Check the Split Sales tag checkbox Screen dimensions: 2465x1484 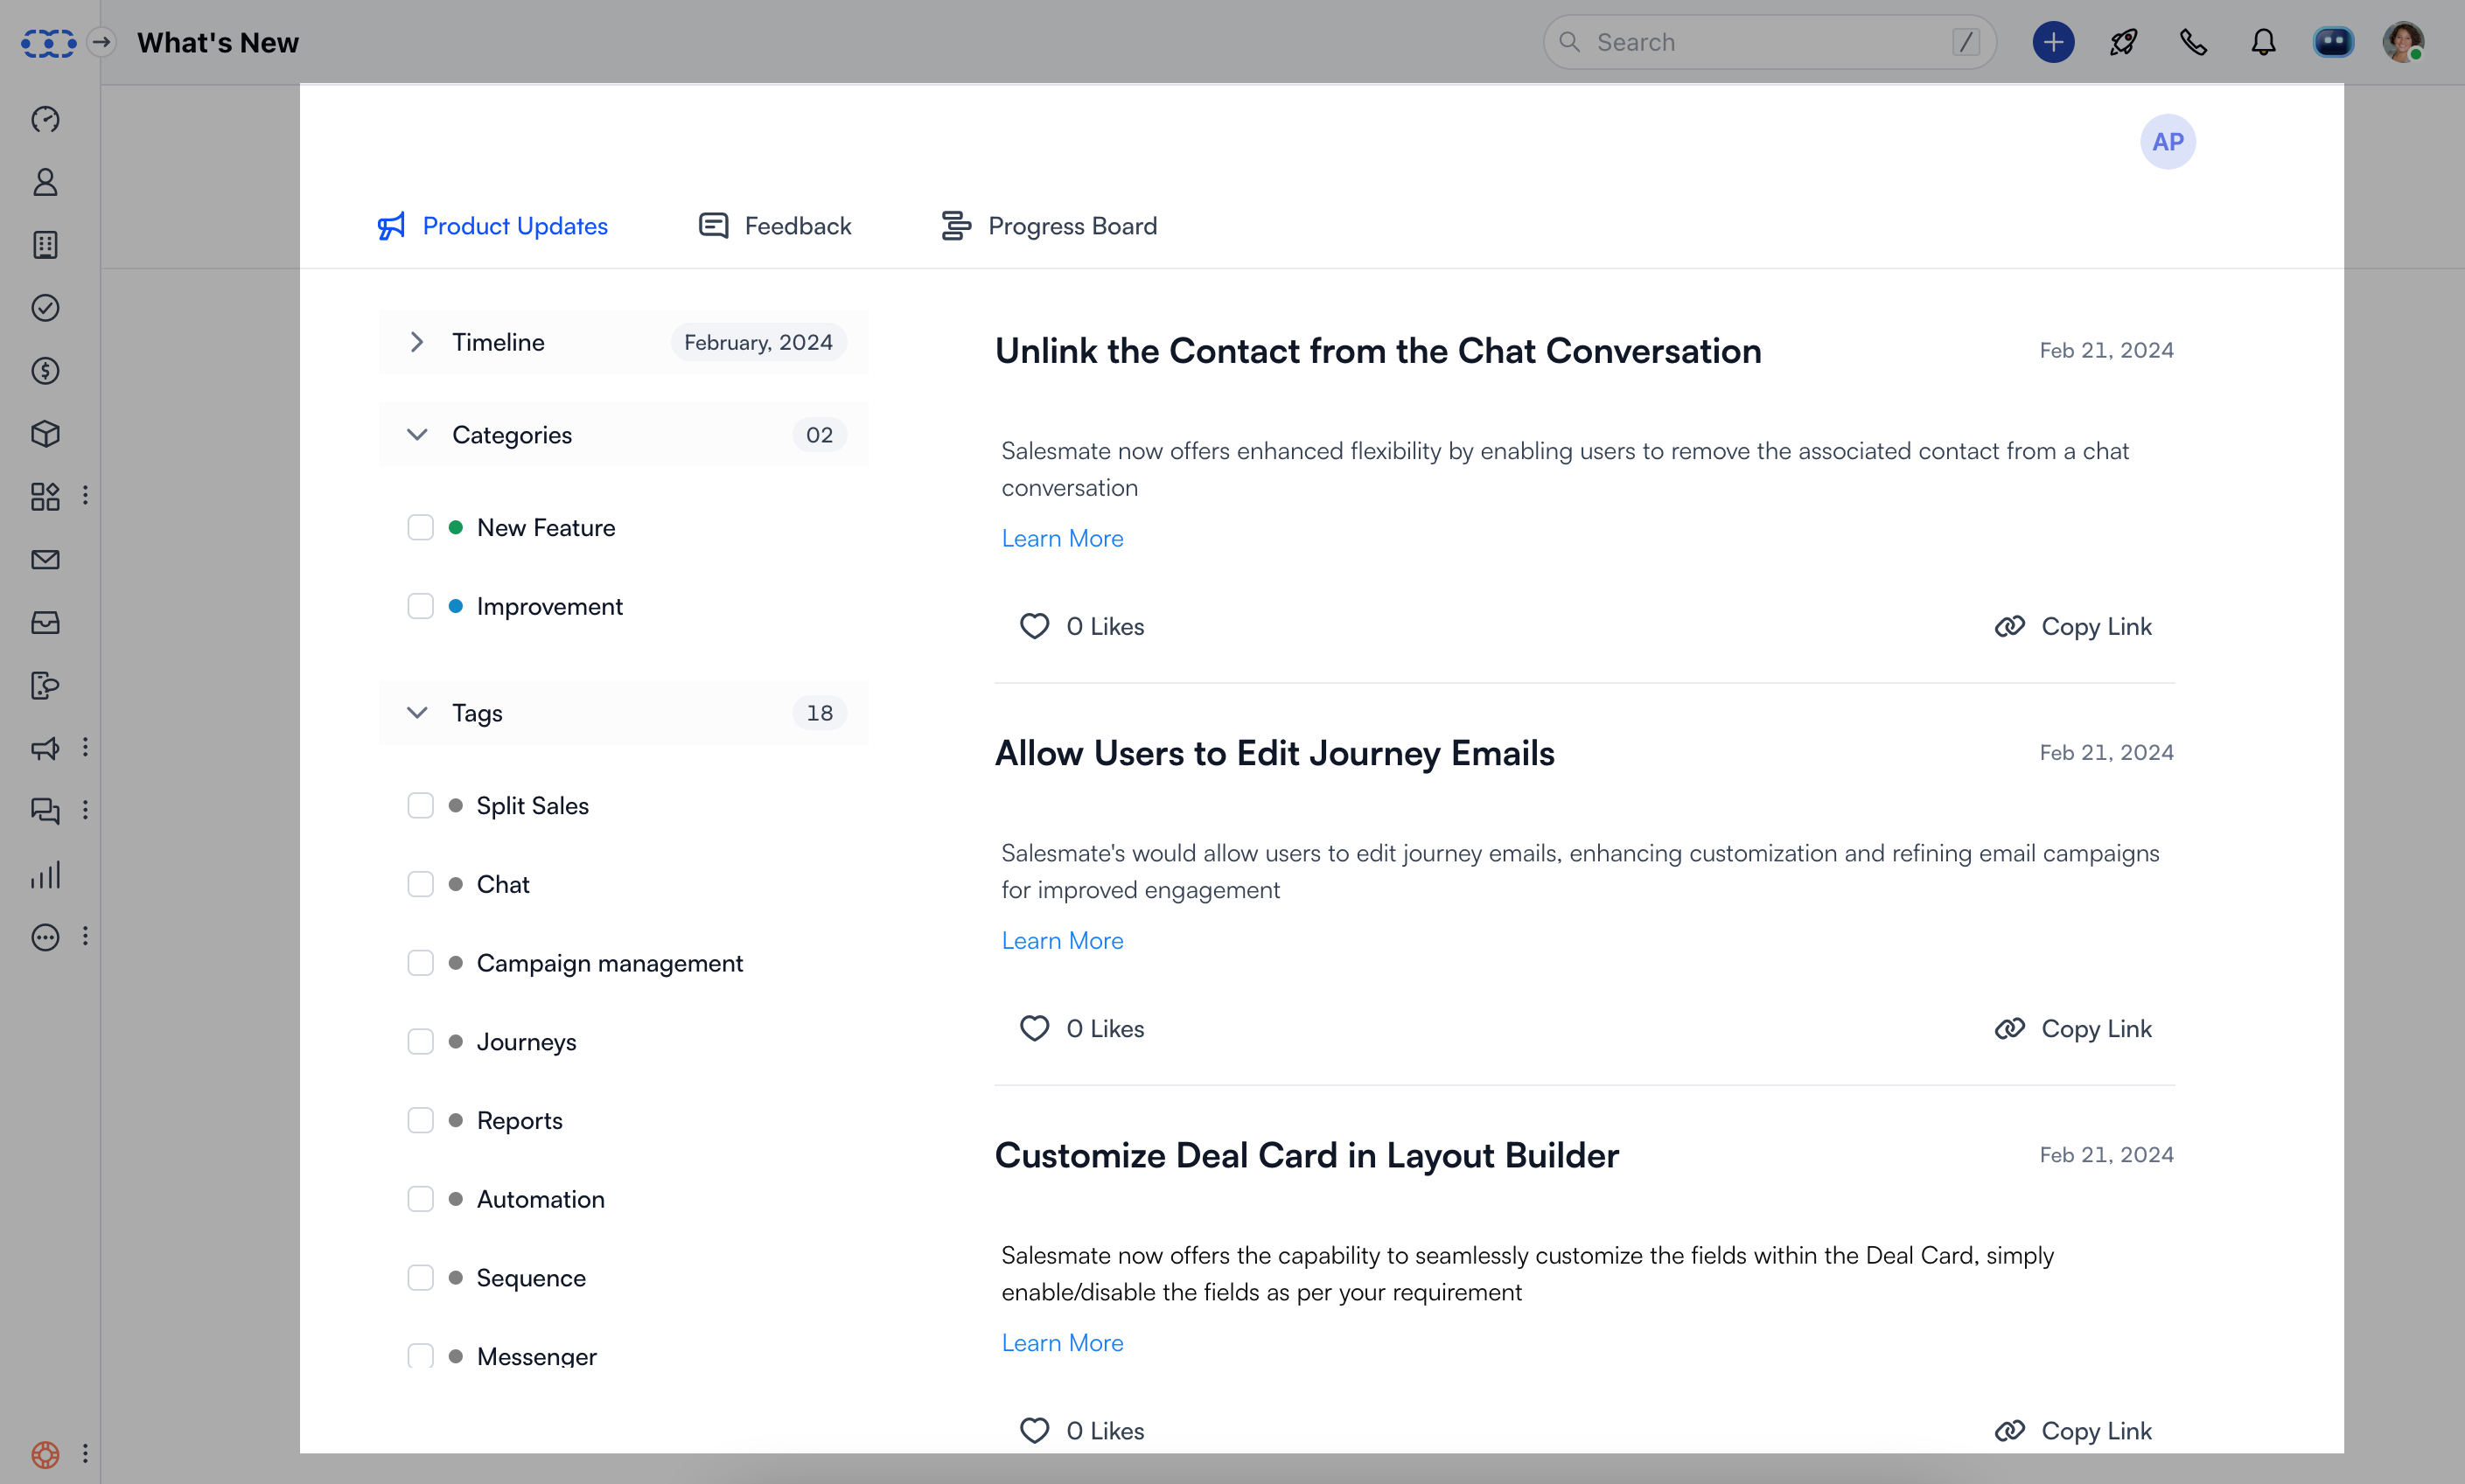[420, 805]
